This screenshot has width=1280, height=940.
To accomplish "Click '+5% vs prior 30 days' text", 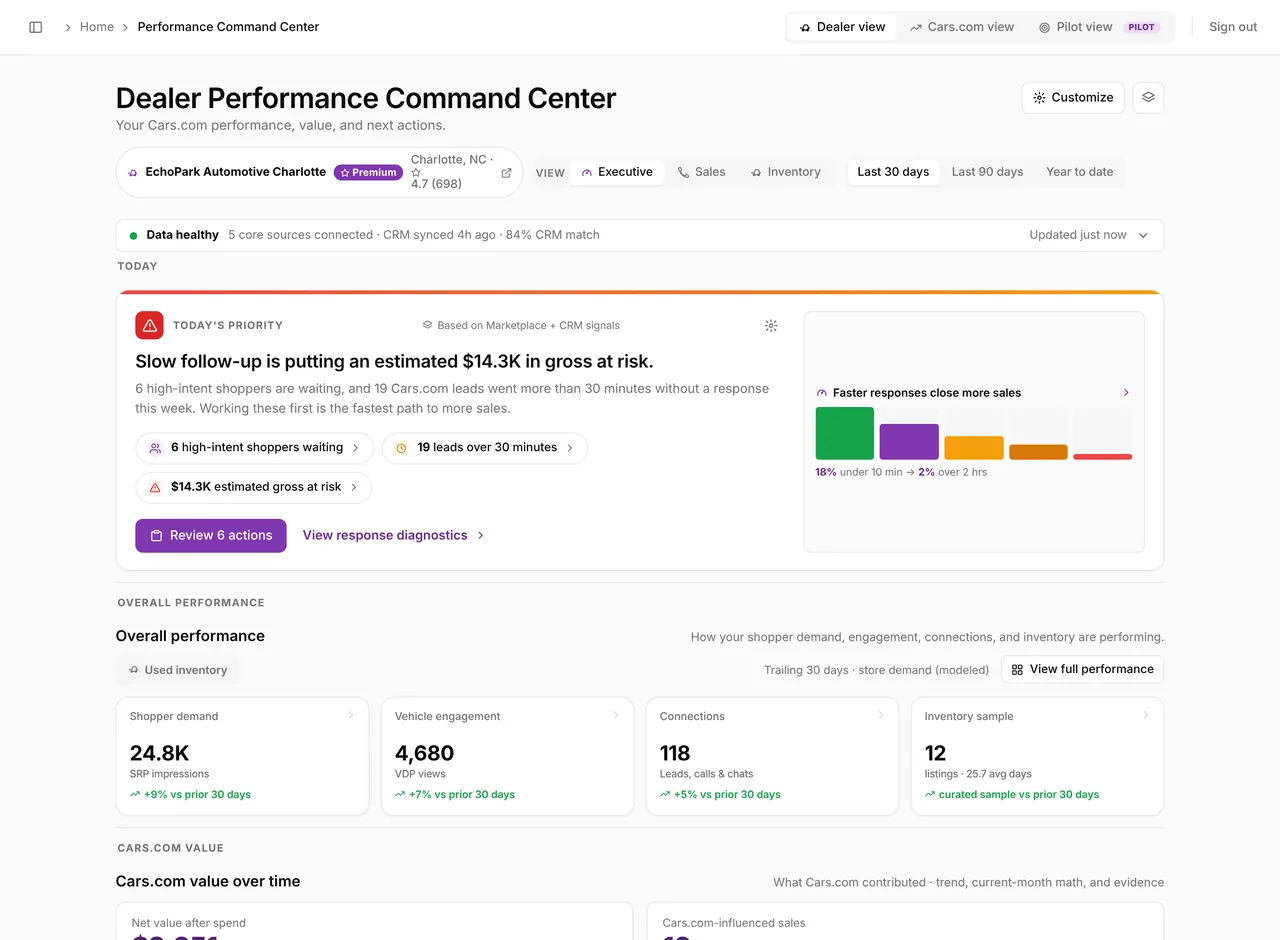I will (x=727, y=795).
